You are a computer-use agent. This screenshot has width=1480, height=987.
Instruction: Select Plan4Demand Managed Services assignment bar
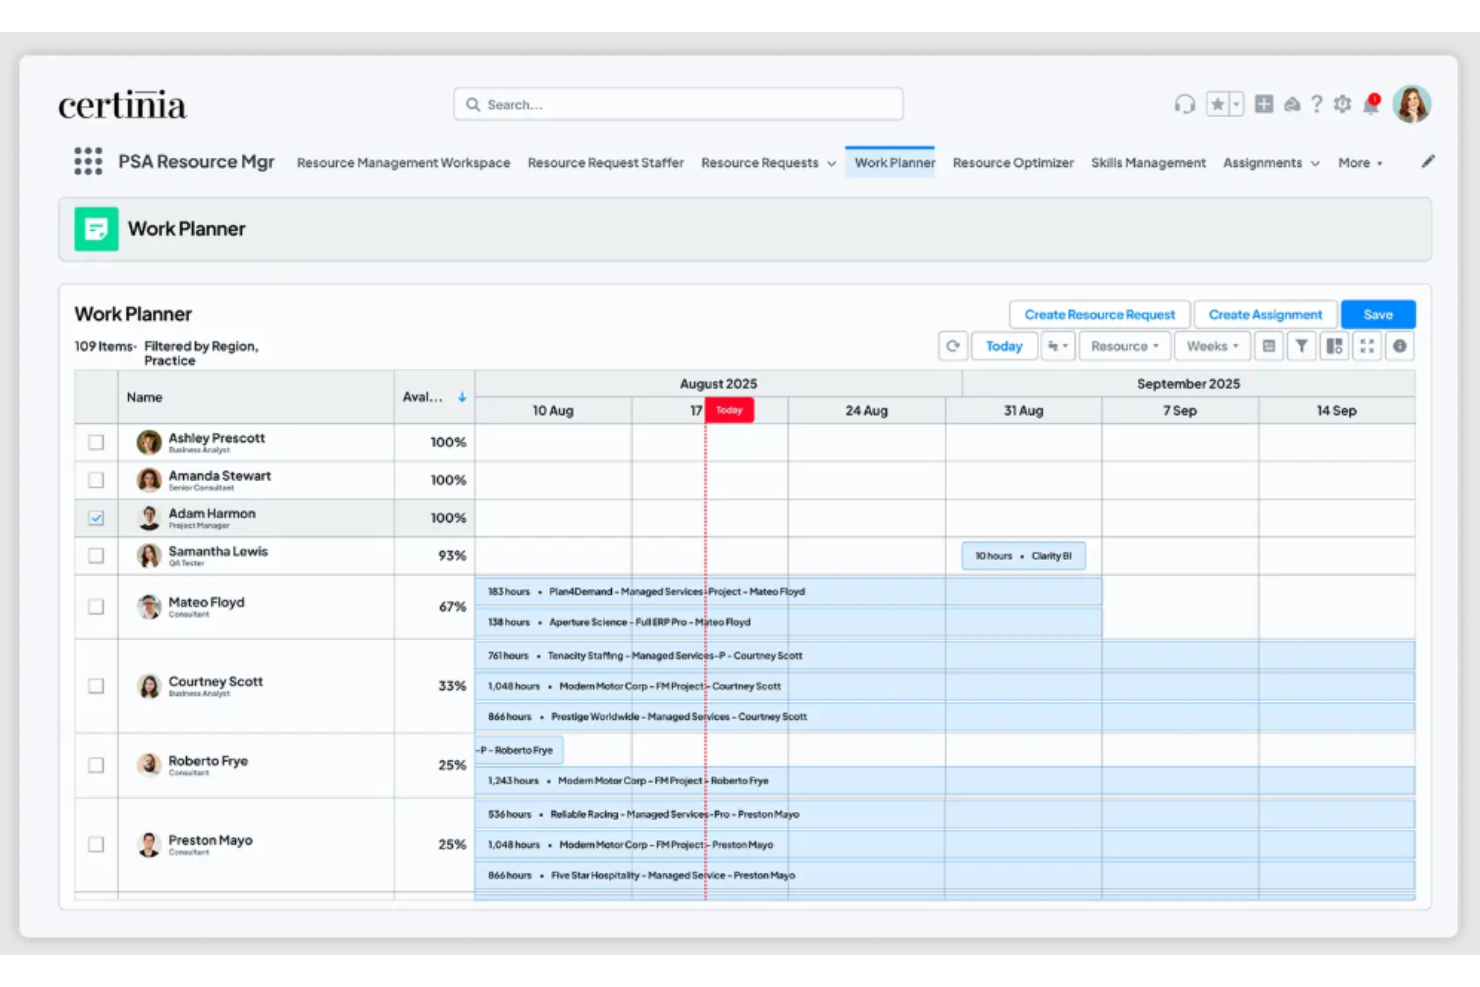pos(788,592)
